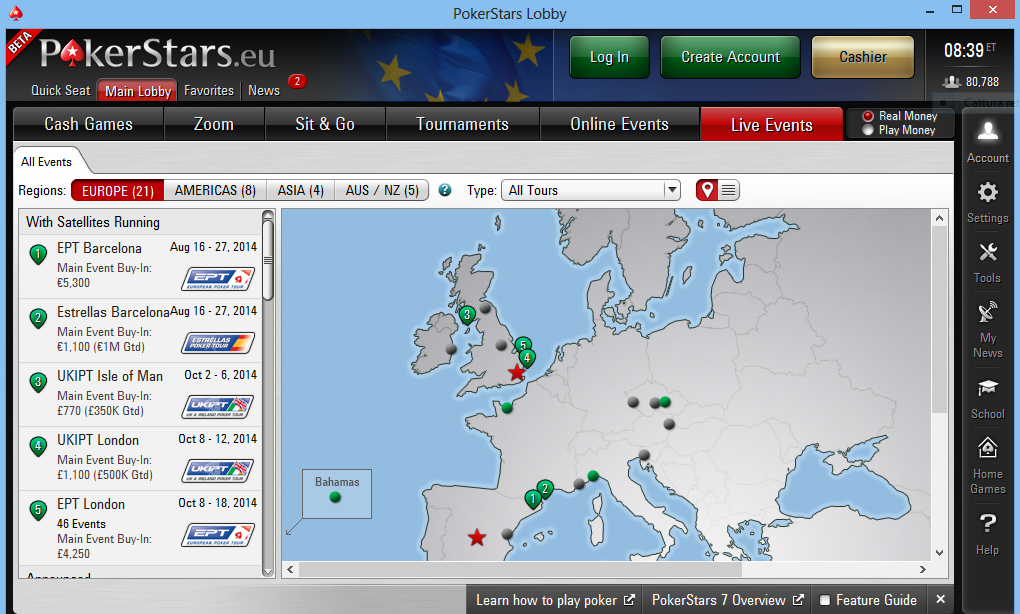Click map pin 3 on Isle of Man
The width and height of the screenshot is (1020, 614).
466,315
